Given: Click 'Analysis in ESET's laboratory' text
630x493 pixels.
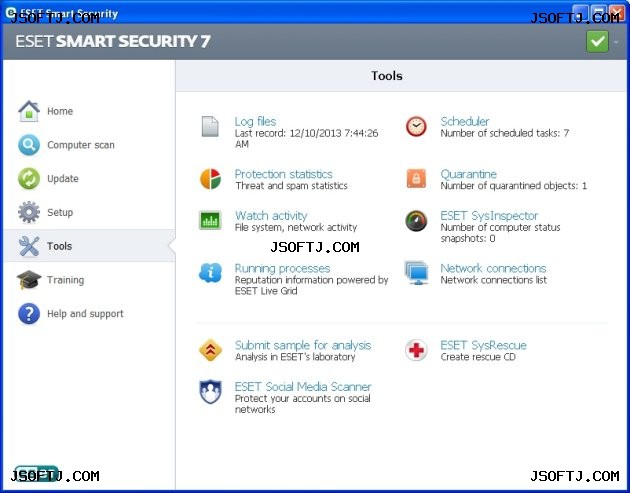Looking at the screenshot, I should coord(295,357).
